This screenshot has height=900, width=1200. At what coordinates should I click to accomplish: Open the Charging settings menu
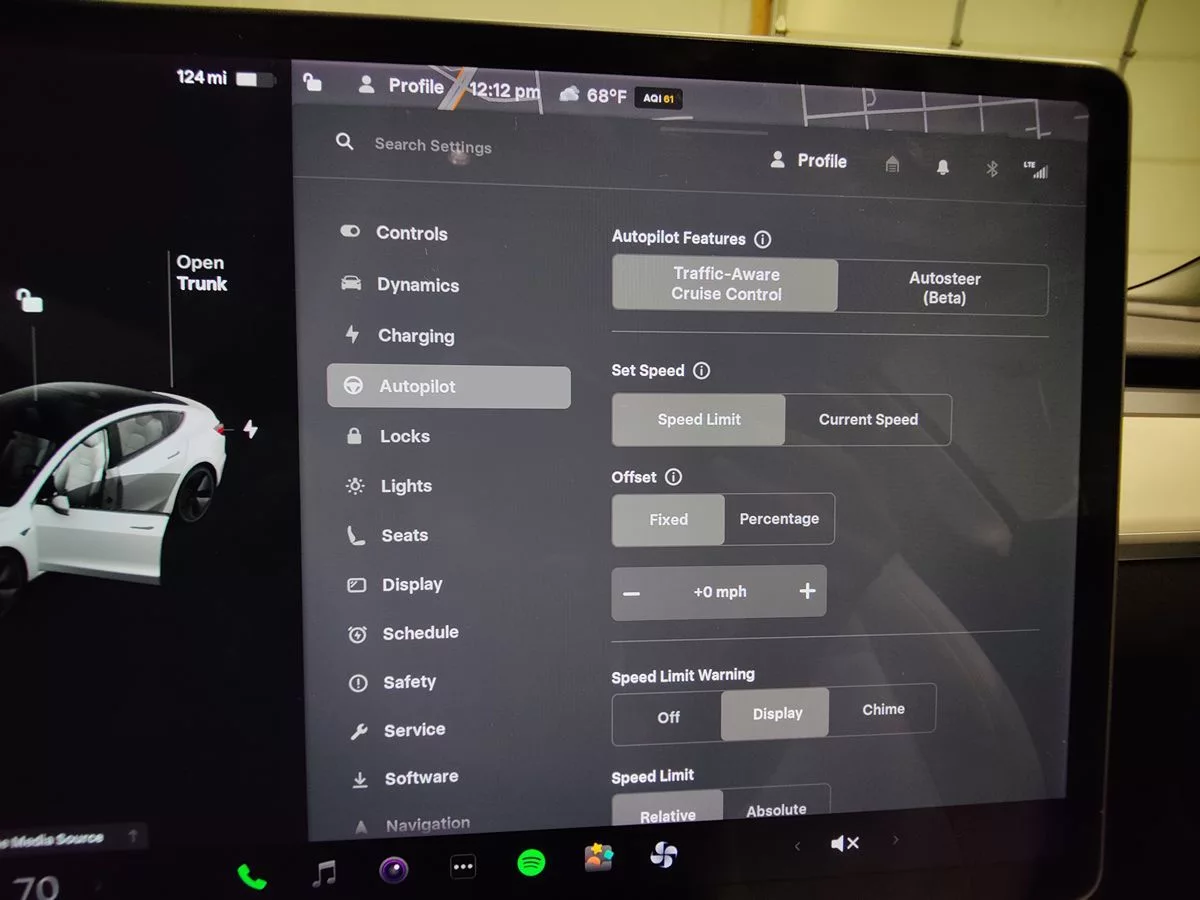point(415,336)
